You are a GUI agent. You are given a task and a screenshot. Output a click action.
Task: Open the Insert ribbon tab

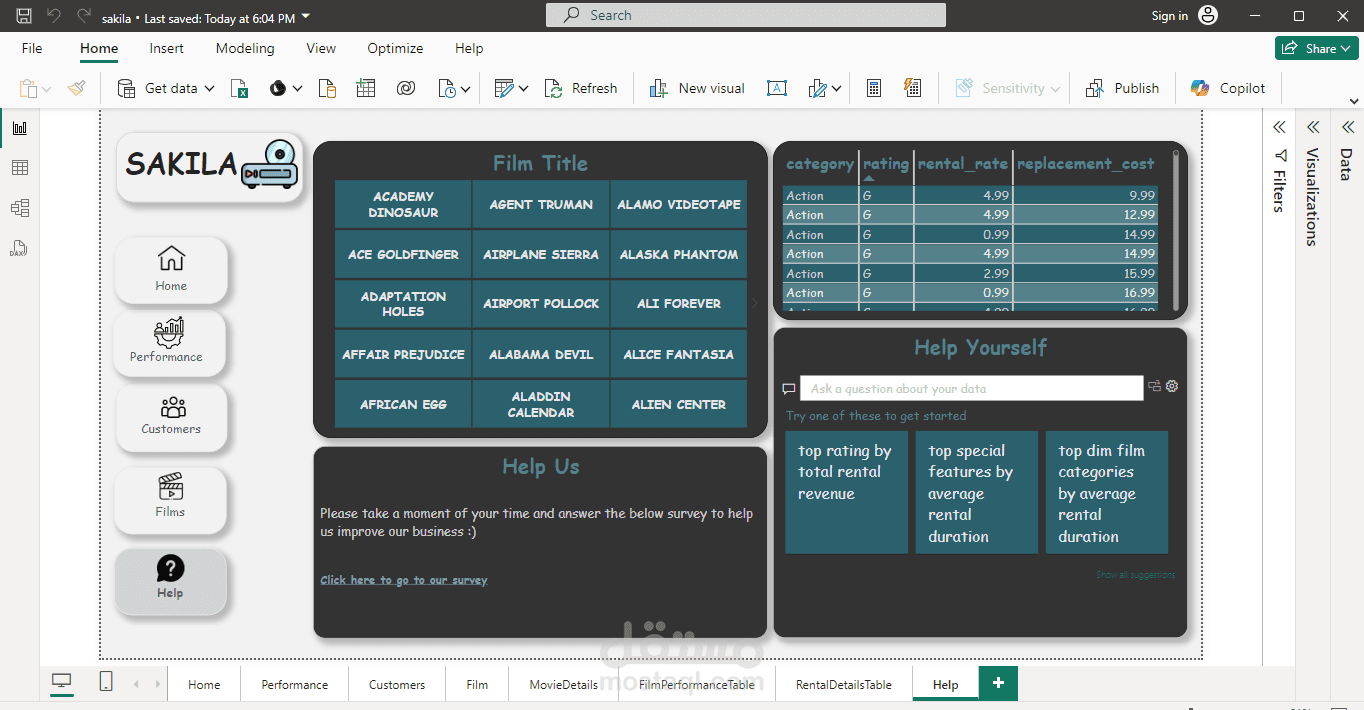click(x=167, y=48)
